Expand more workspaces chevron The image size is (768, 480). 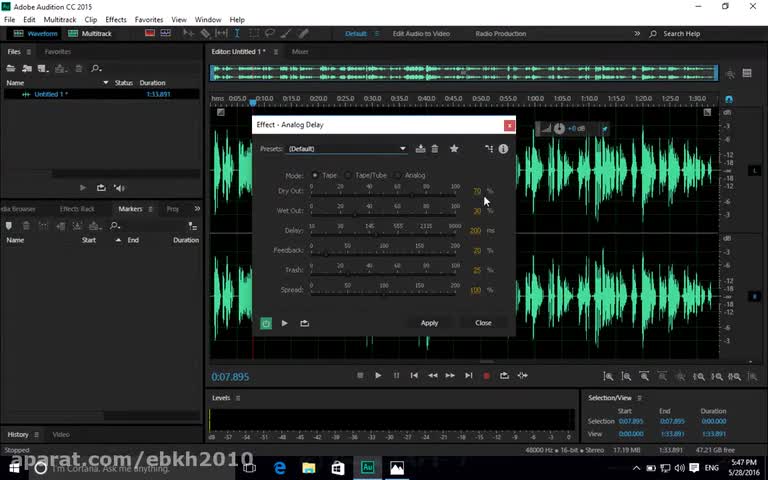pyautogui.click(x=637, y=33)
